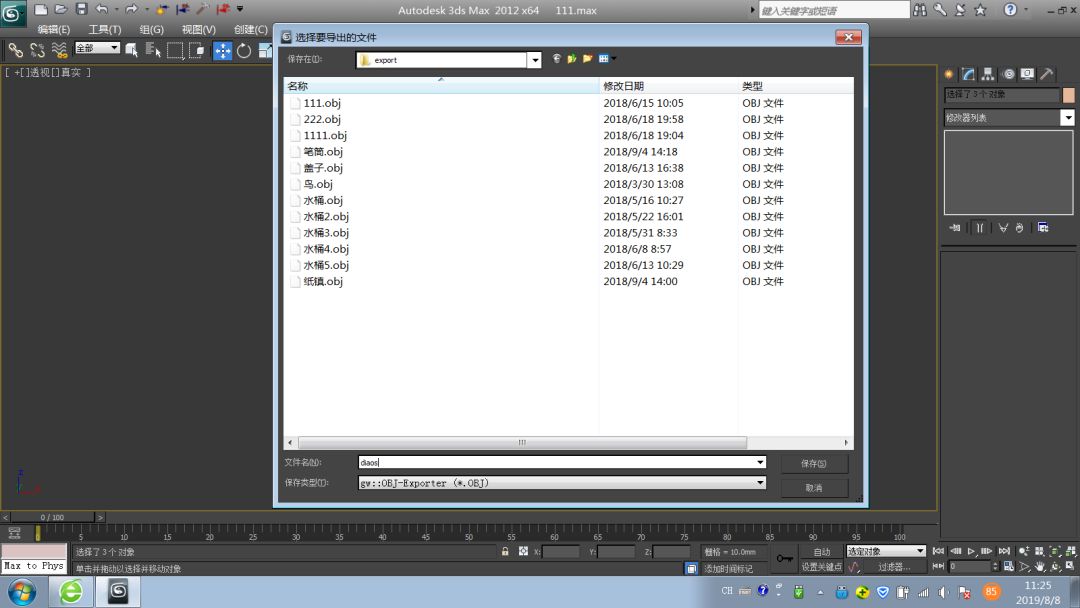Screen dimensions: 1080x608
Task: Click the Open File folder icon
Action: click(x=61, y=9)
